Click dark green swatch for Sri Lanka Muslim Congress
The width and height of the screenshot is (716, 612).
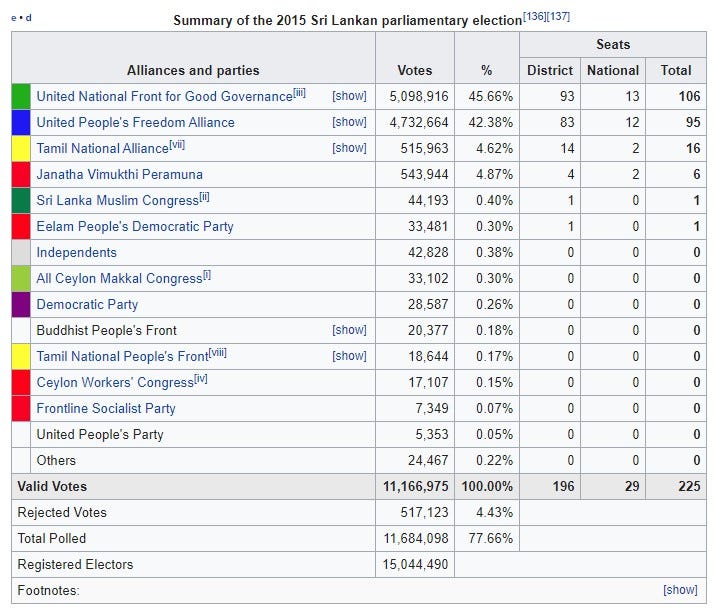pyautogui.click(x=21, y=200)
